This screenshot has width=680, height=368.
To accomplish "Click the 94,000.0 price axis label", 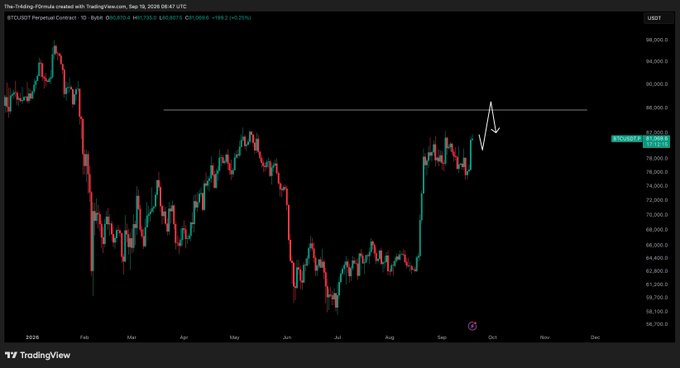I will [657, 62].
